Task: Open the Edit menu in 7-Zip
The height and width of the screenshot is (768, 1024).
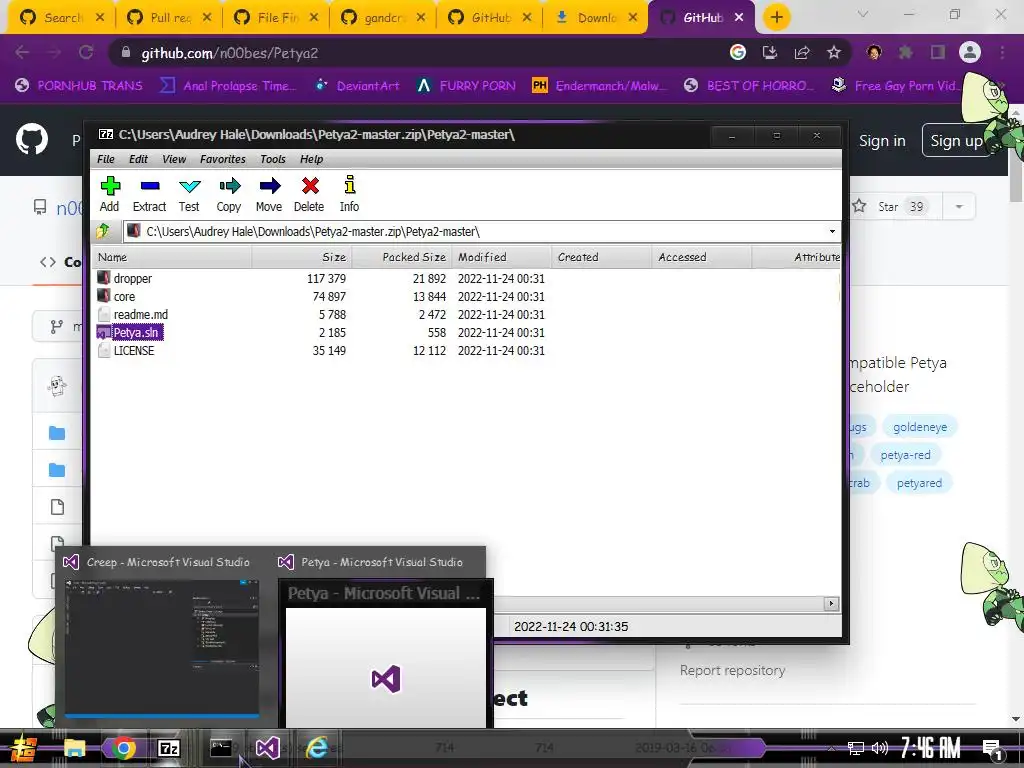Action: [138, 159]
